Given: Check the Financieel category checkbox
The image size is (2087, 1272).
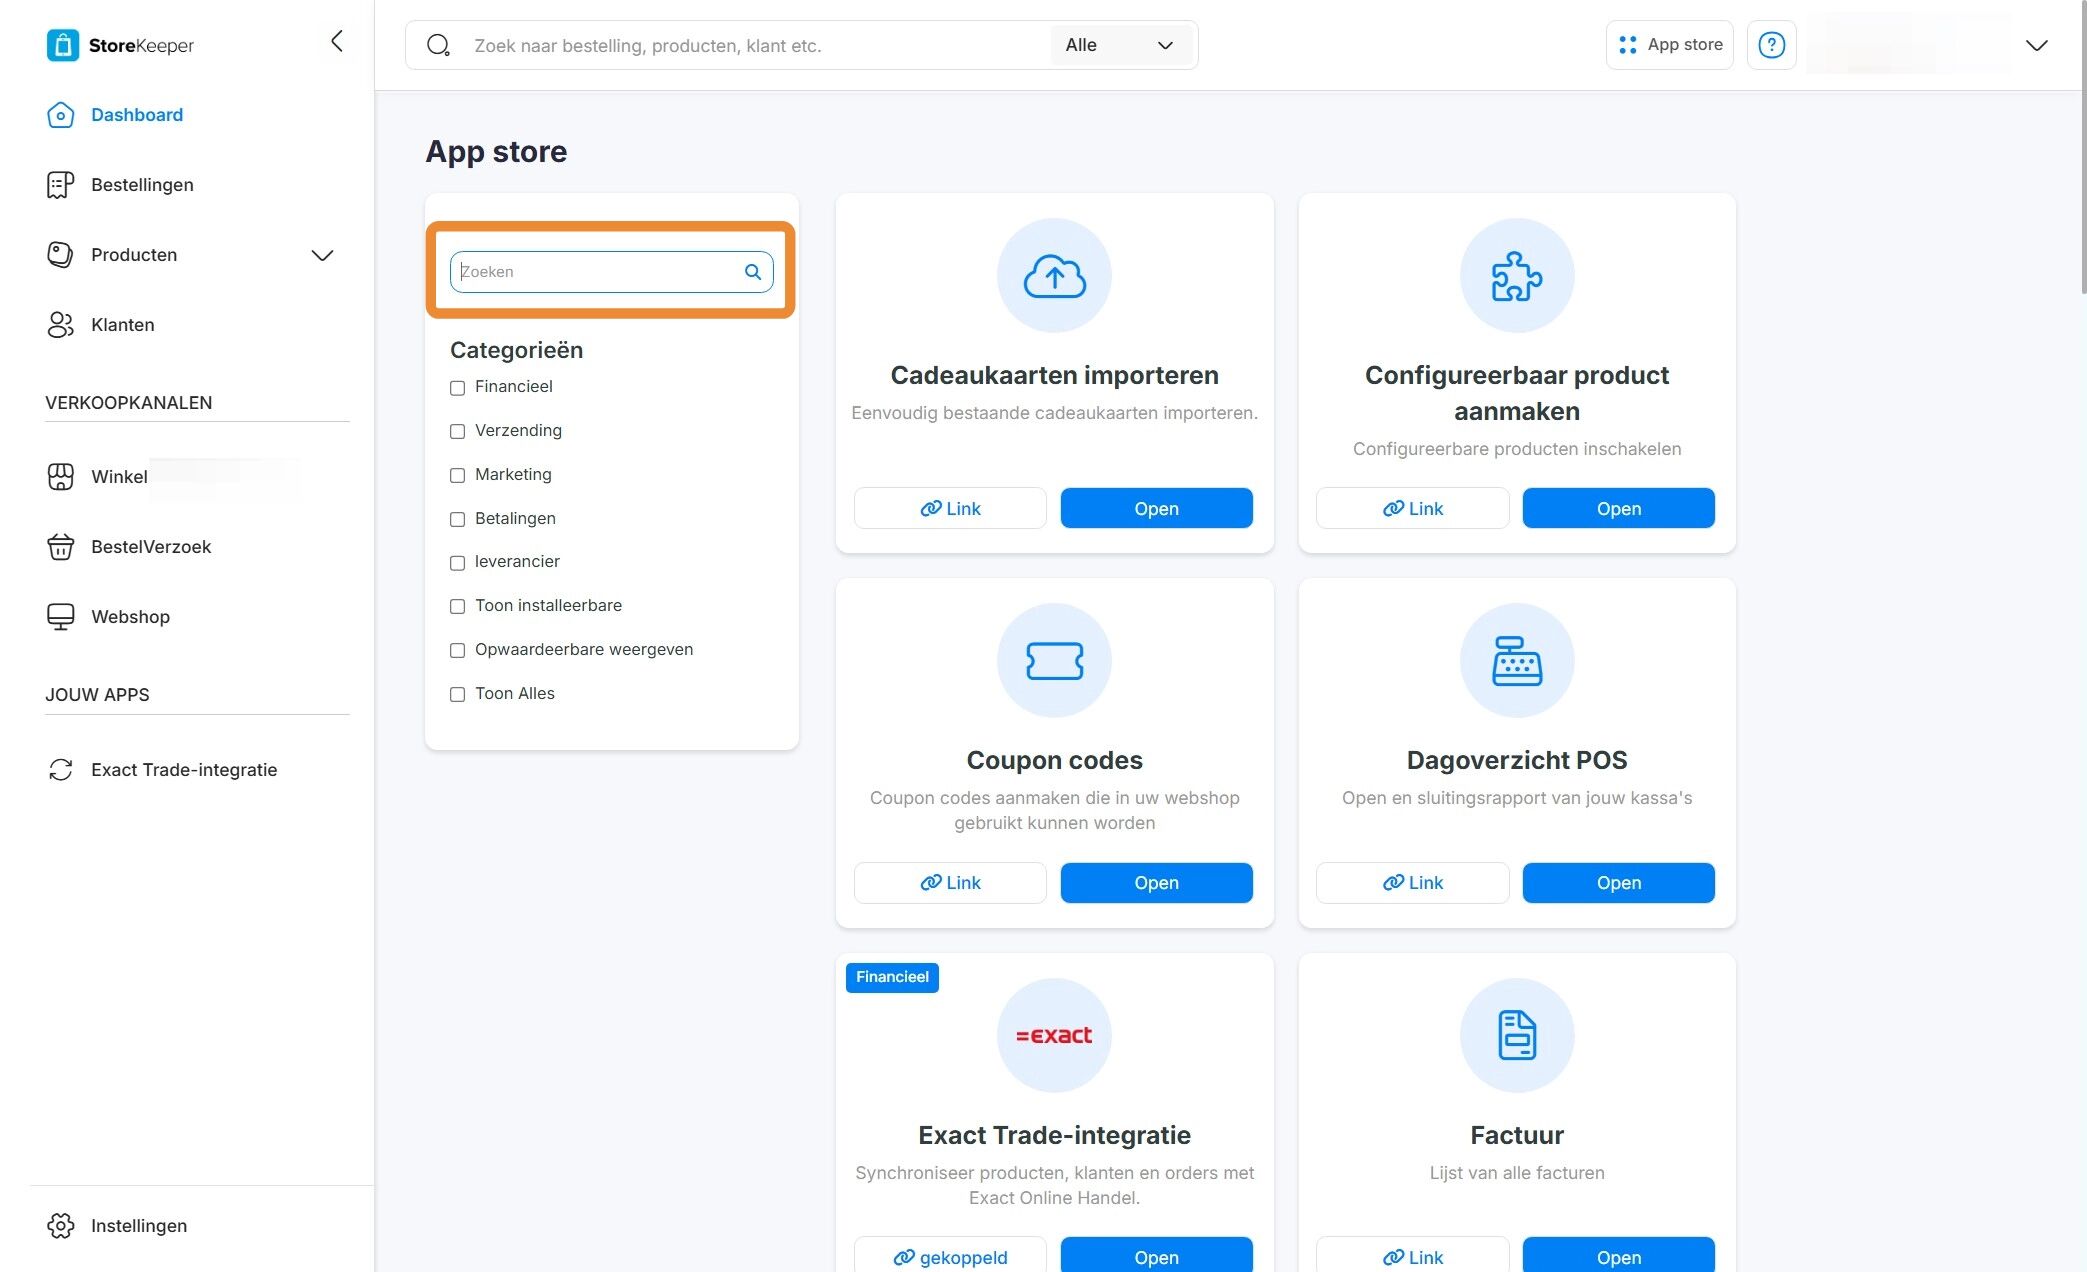Looking at the screenshot, I should tap(457, 388).
